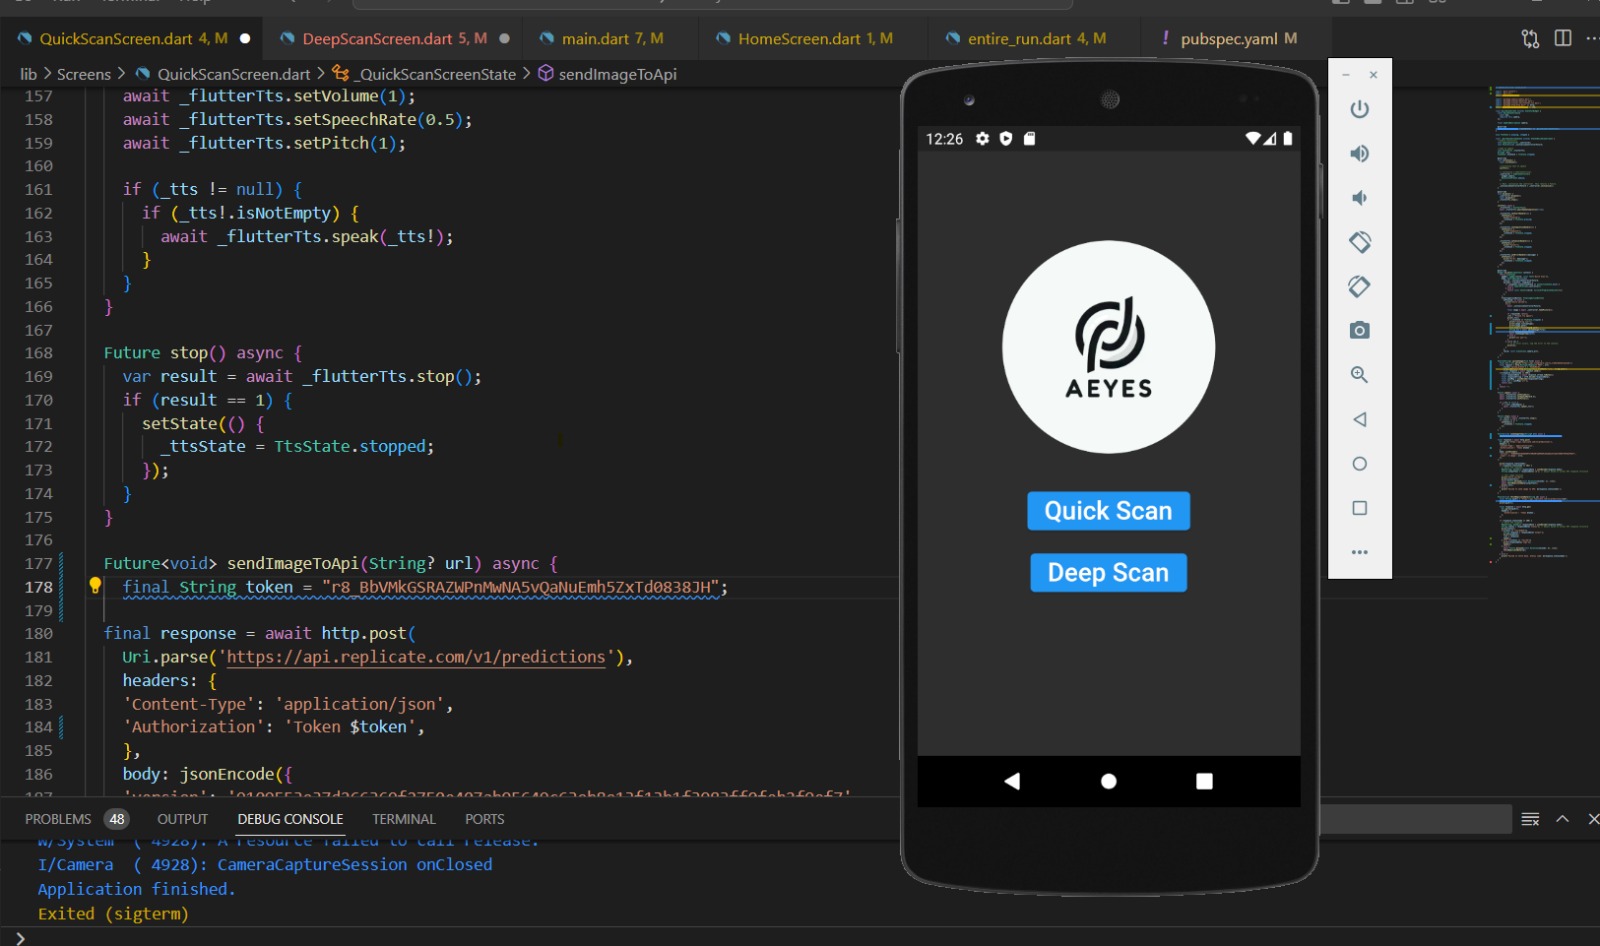Tap the battery icon in the phone status bar
Viewport: 1600px width, 946px height.
tap(1288, 139)
